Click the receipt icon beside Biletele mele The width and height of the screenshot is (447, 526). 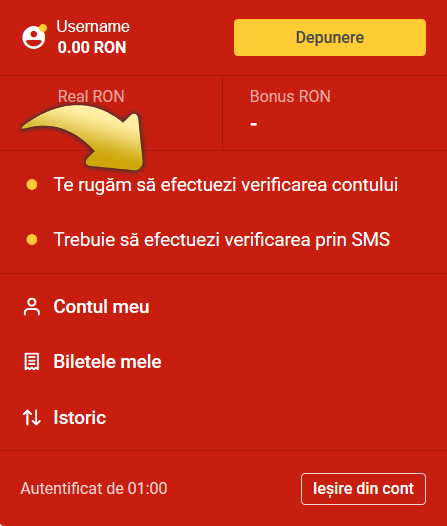click(32, 362)
